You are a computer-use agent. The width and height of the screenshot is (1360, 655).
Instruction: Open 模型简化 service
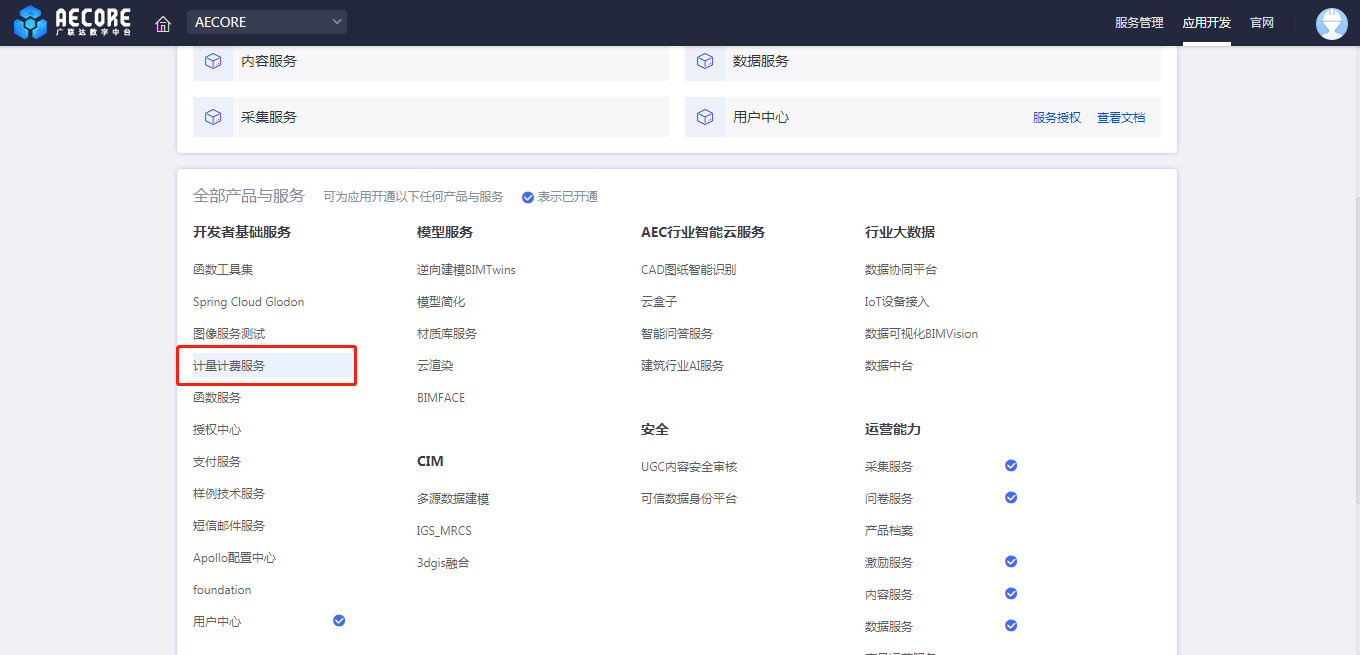(x=441, y=302)
